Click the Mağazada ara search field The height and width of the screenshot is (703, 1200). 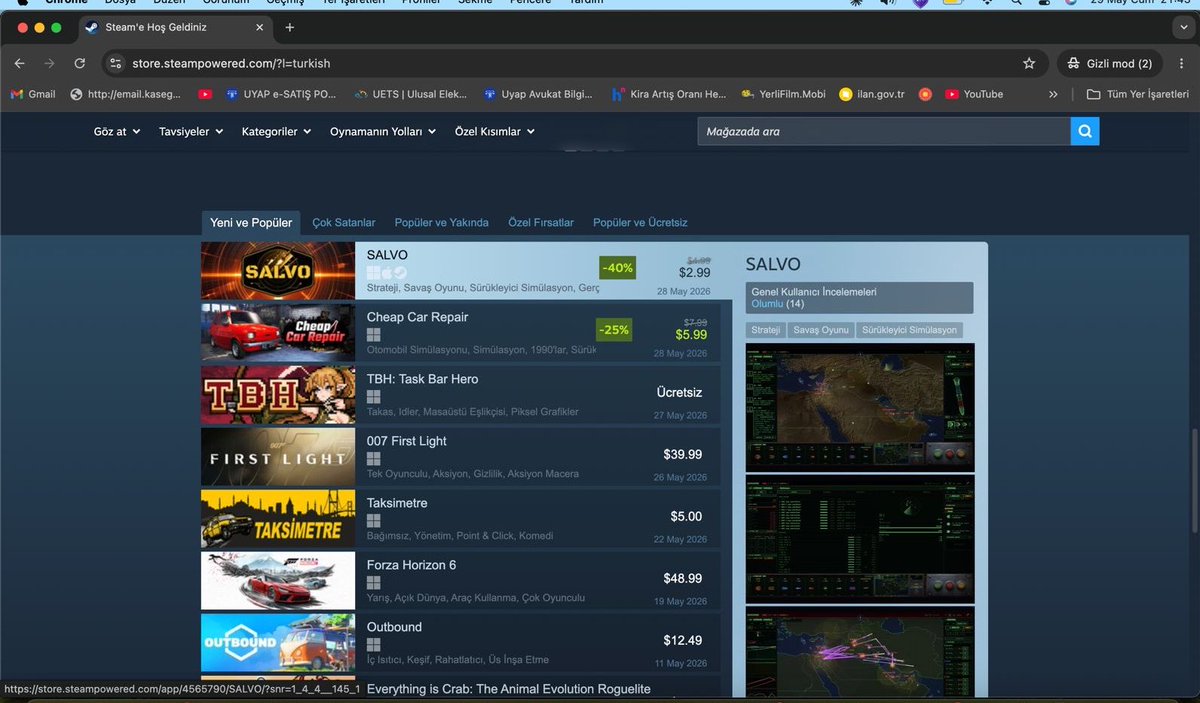click(884, 131)
